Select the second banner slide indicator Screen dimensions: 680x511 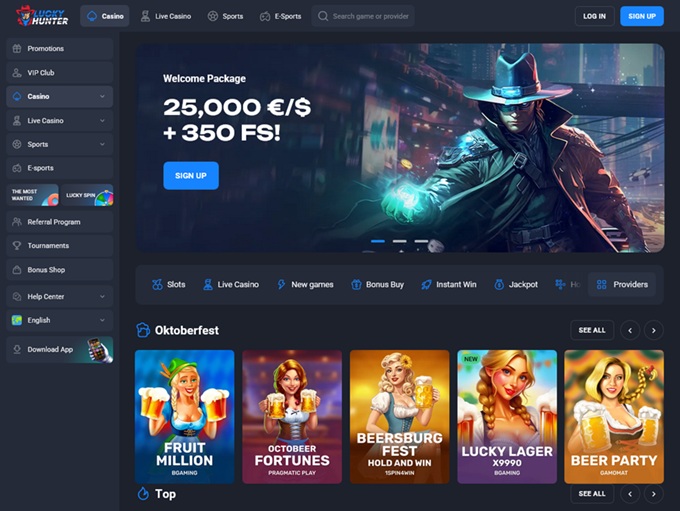400,241
